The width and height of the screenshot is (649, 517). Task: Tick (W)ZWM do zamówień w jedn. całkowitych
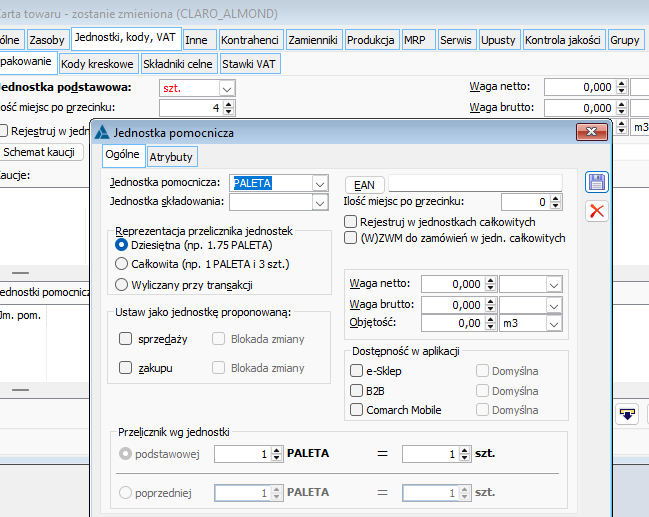click(351, 238)
